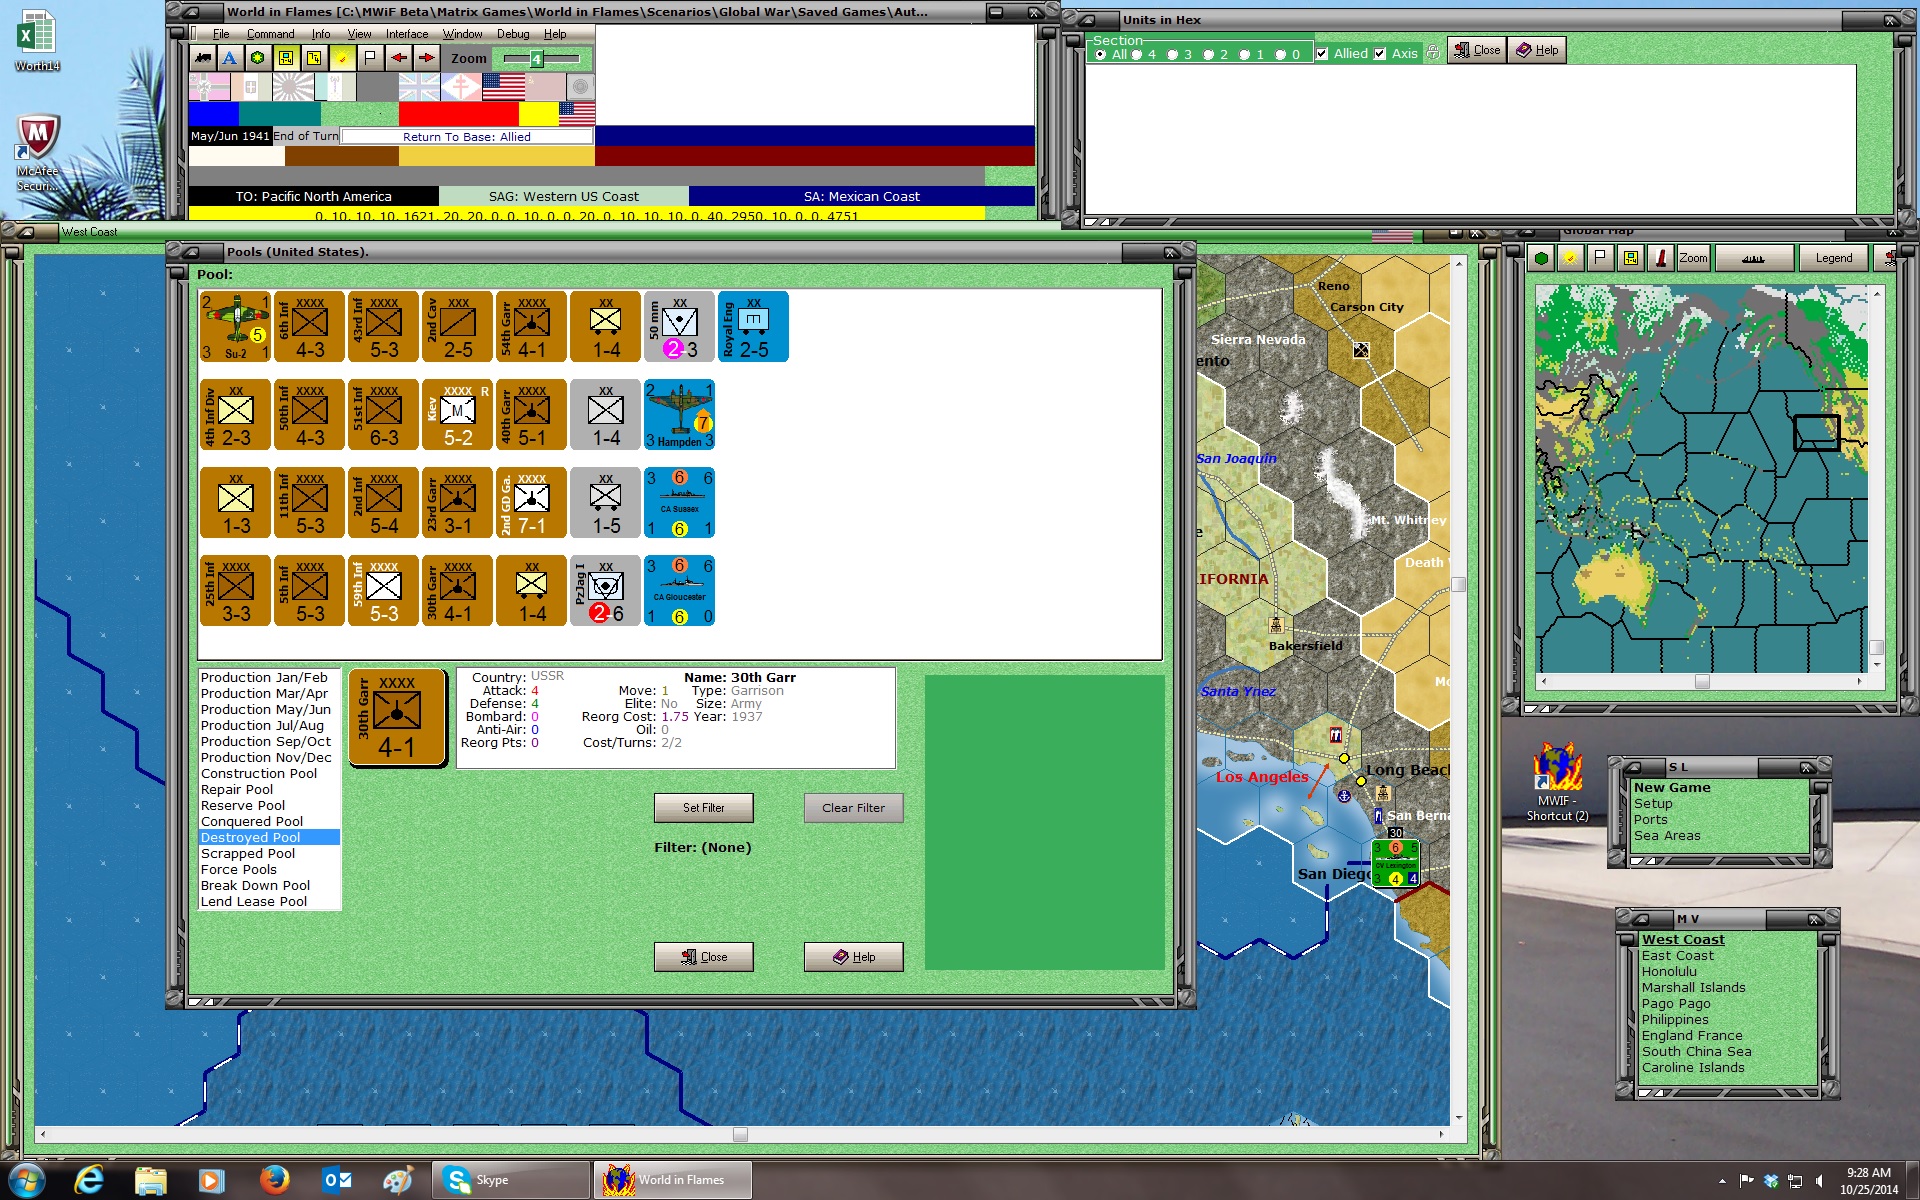Close the Pools dialog with the Close button
The image size is (1920, 1200).
[704, 957]
